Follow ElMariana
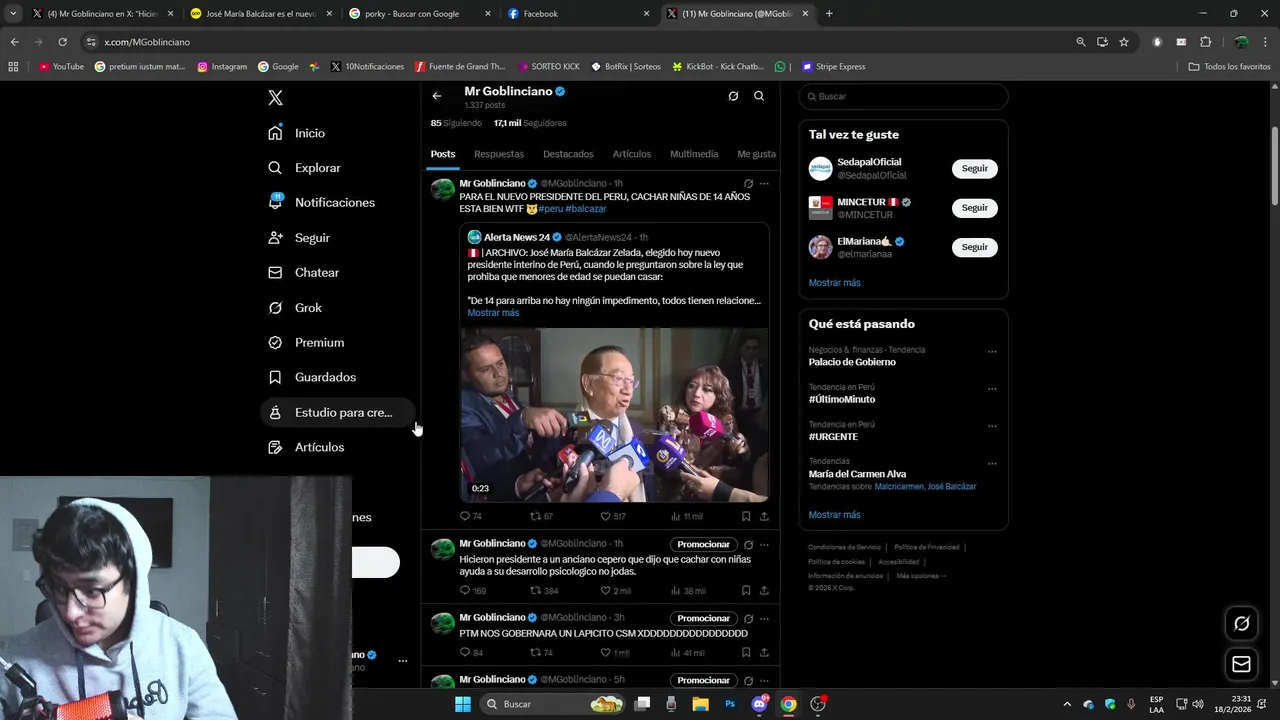Image resolution: width=1280 pixels, height=720 pixels. click(x=975, y=247)
